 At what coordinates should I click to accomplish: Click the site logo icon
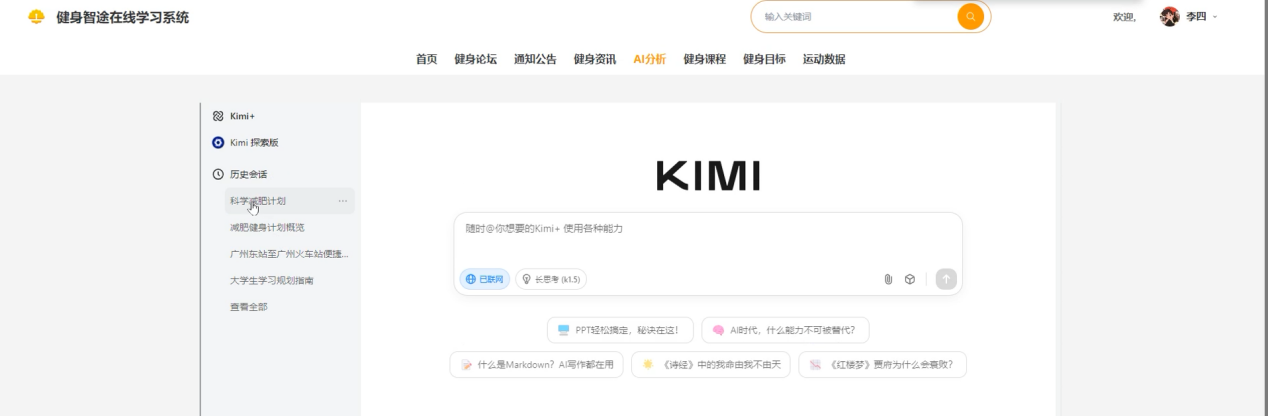coord(36,17)
